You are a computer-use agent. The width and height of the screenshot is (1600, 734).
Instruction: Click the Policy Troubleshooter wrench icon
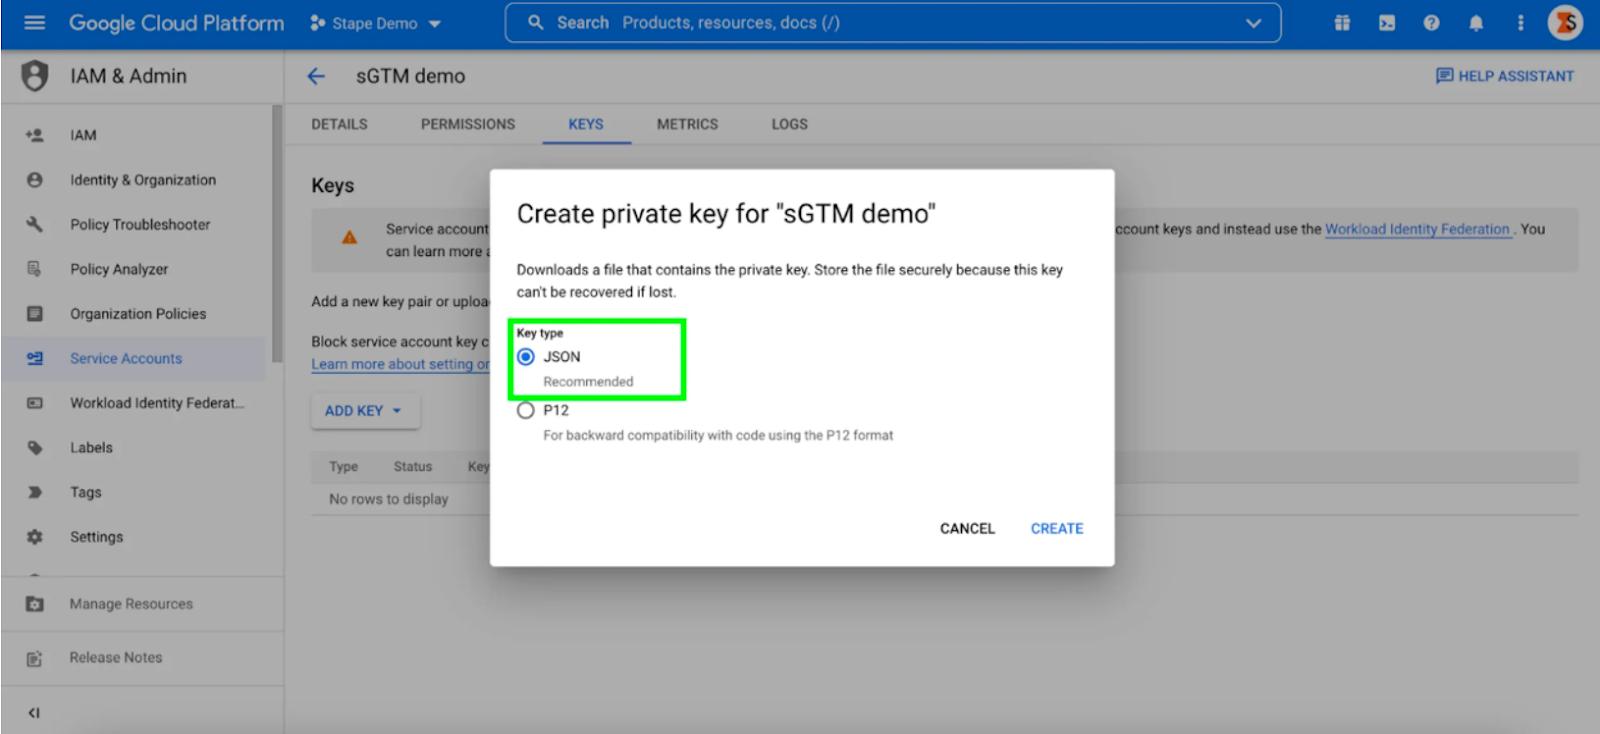pyautogui.click(x=35, y=224)
